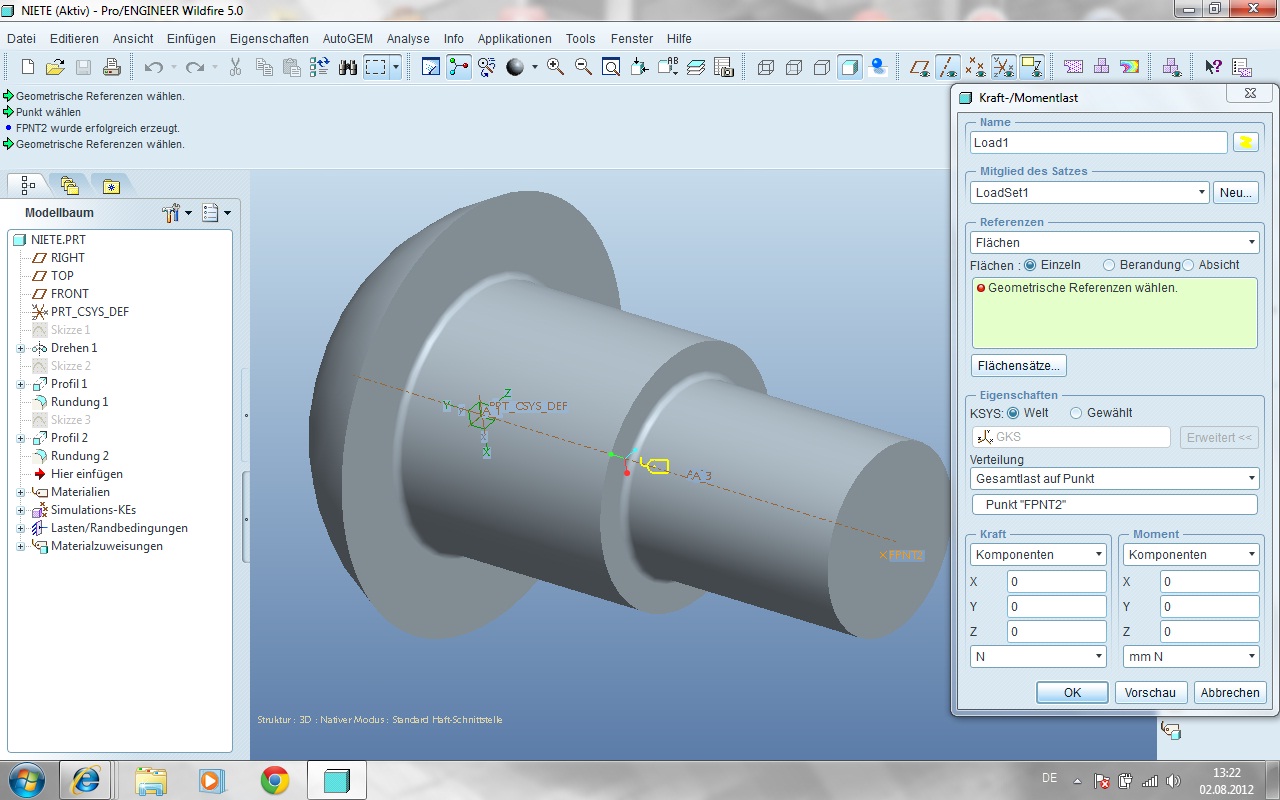Open a file using the folder icon
This screenshot has height=800, width=1280.
point(56,67)
